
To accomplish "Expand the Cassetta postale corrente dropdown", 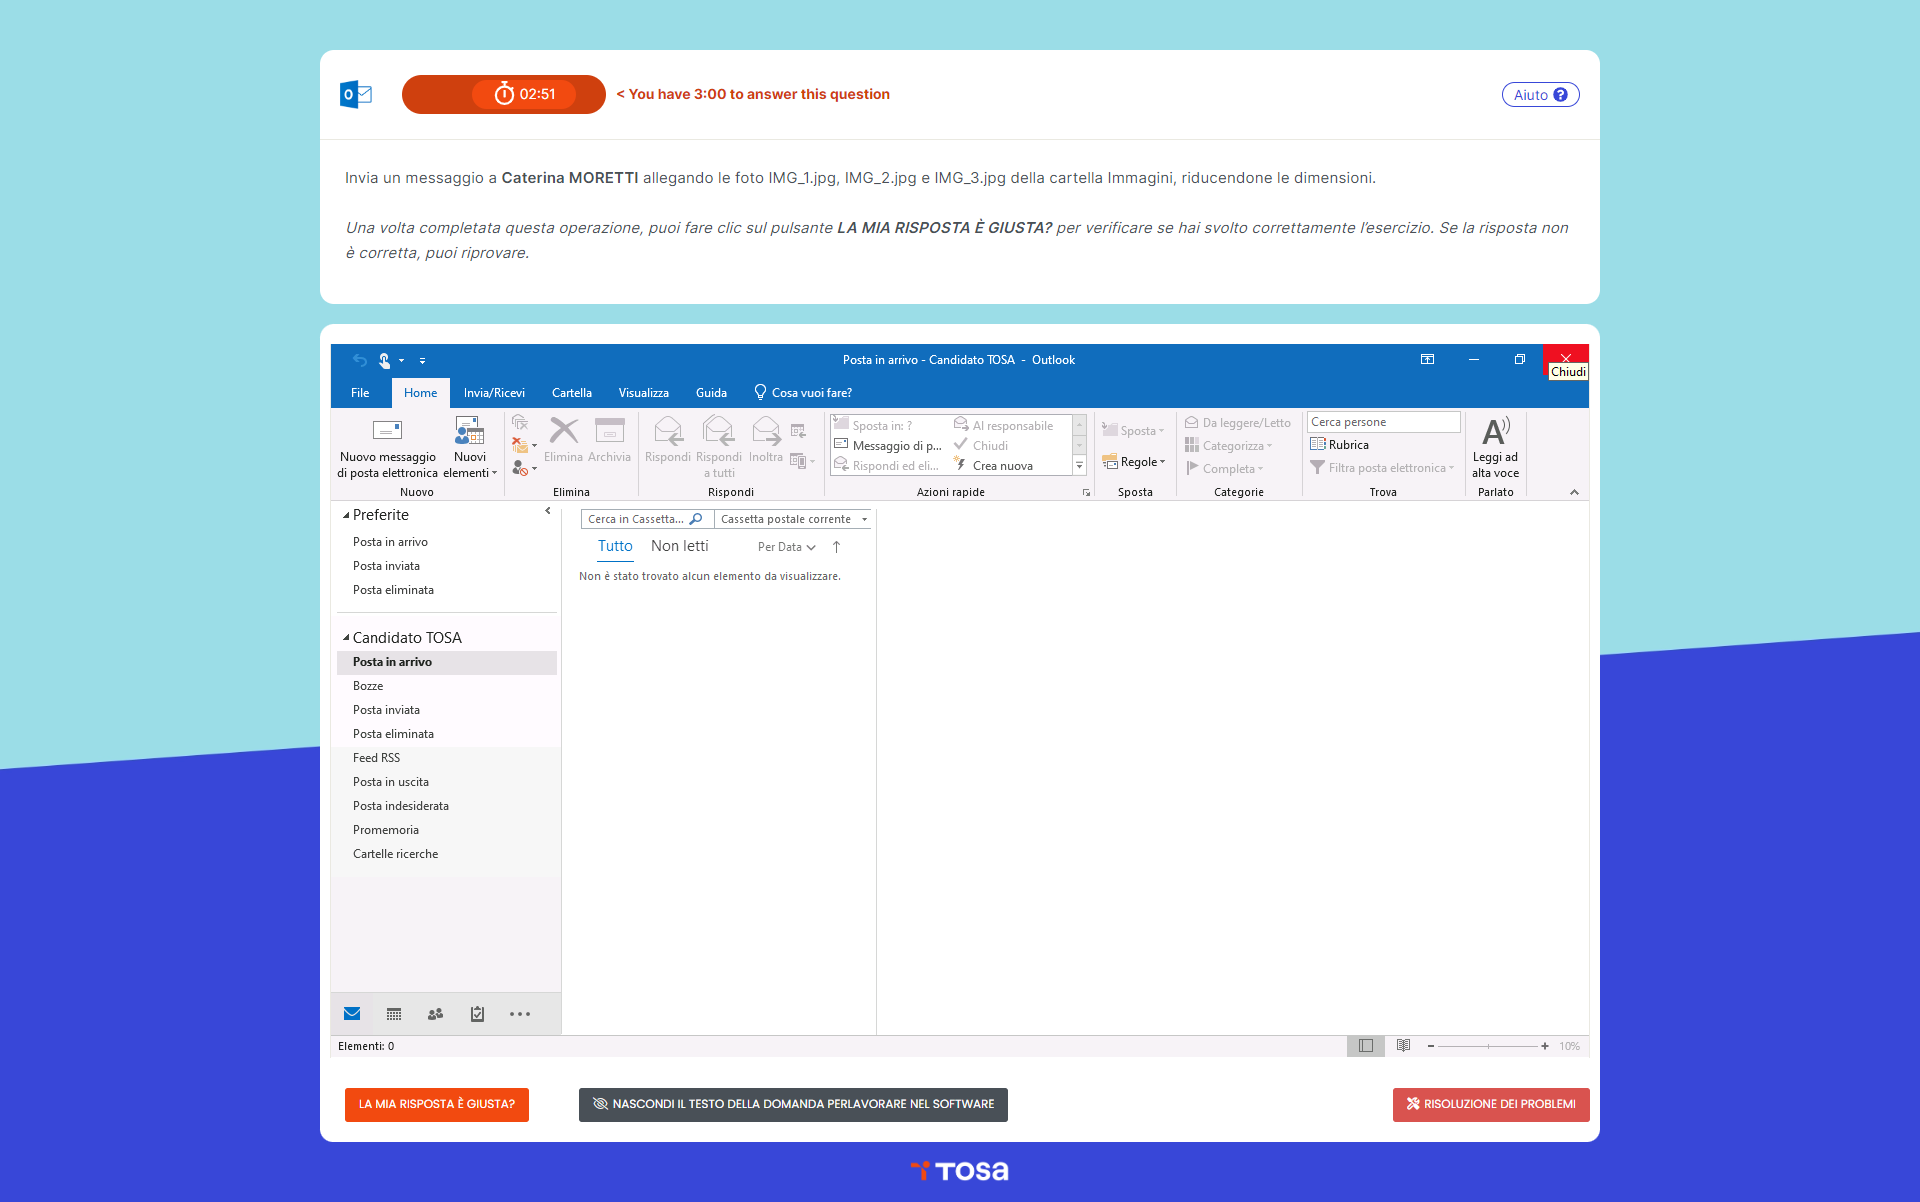I will [x=864, y=519].
